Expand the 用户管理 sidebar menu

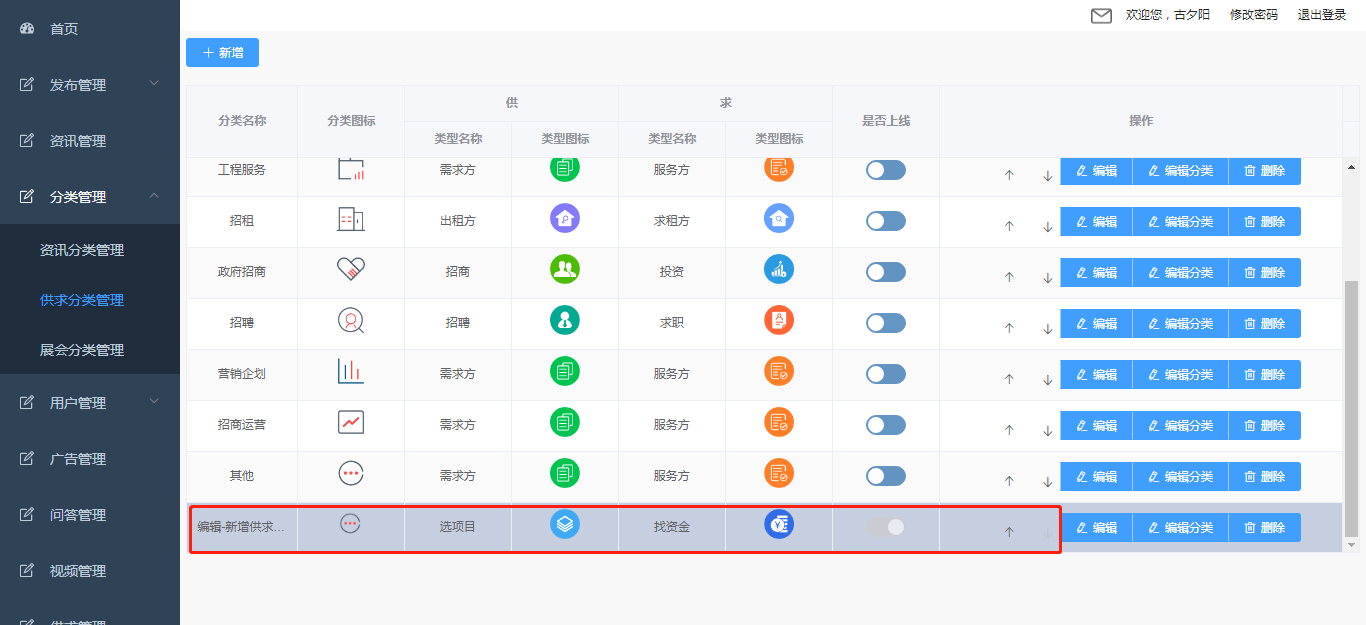tap(90, 403)
